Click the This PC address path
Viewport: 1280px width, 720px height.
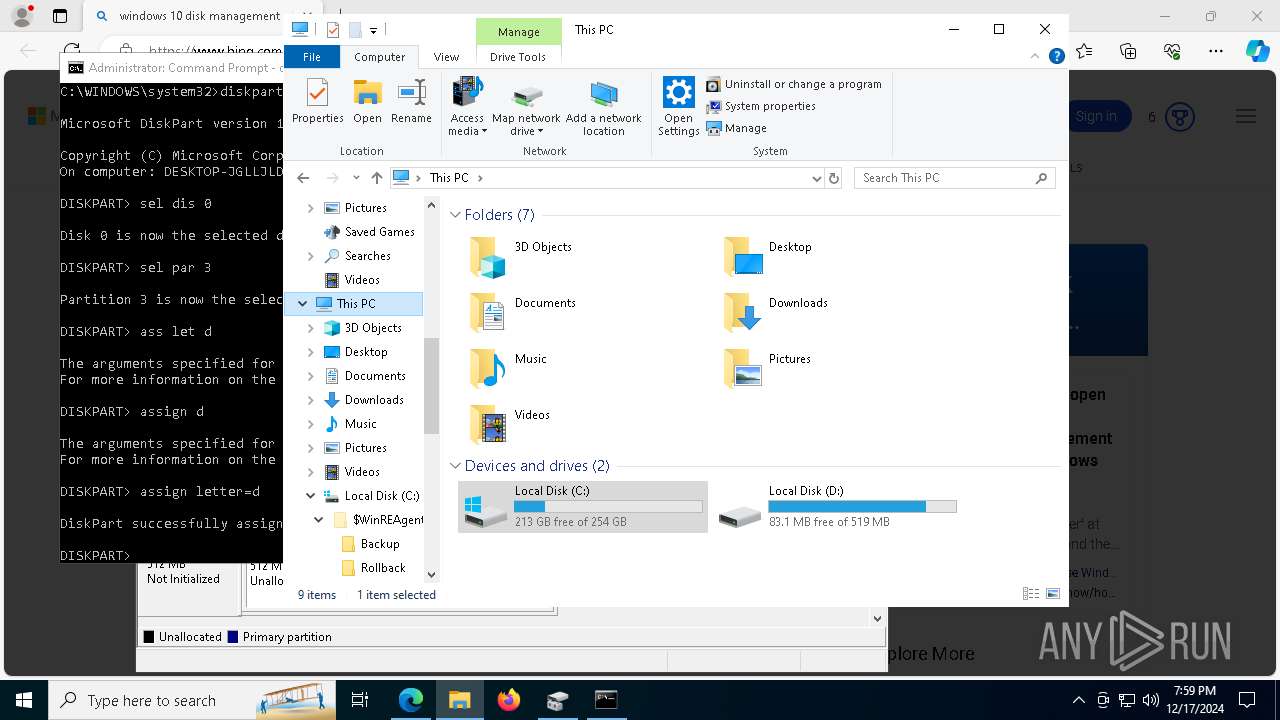449,178
